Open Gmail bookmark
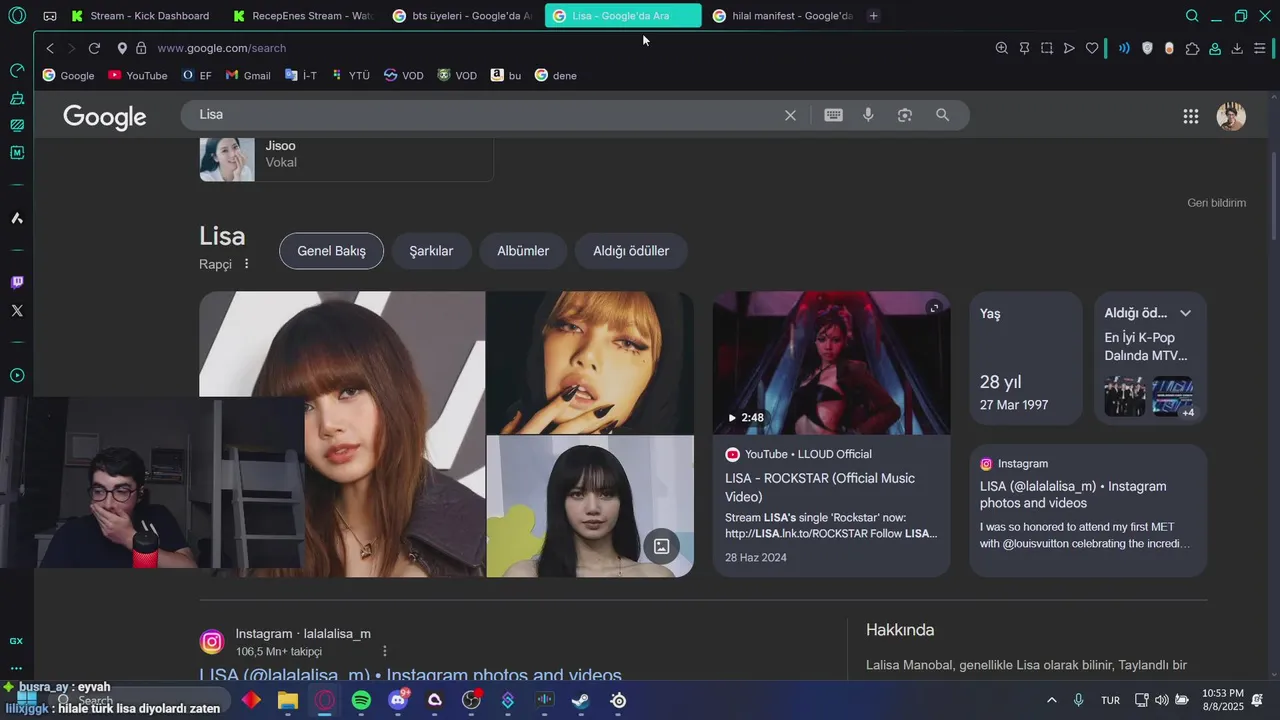Screen dimensions: 1280x720 pos(248,75)
